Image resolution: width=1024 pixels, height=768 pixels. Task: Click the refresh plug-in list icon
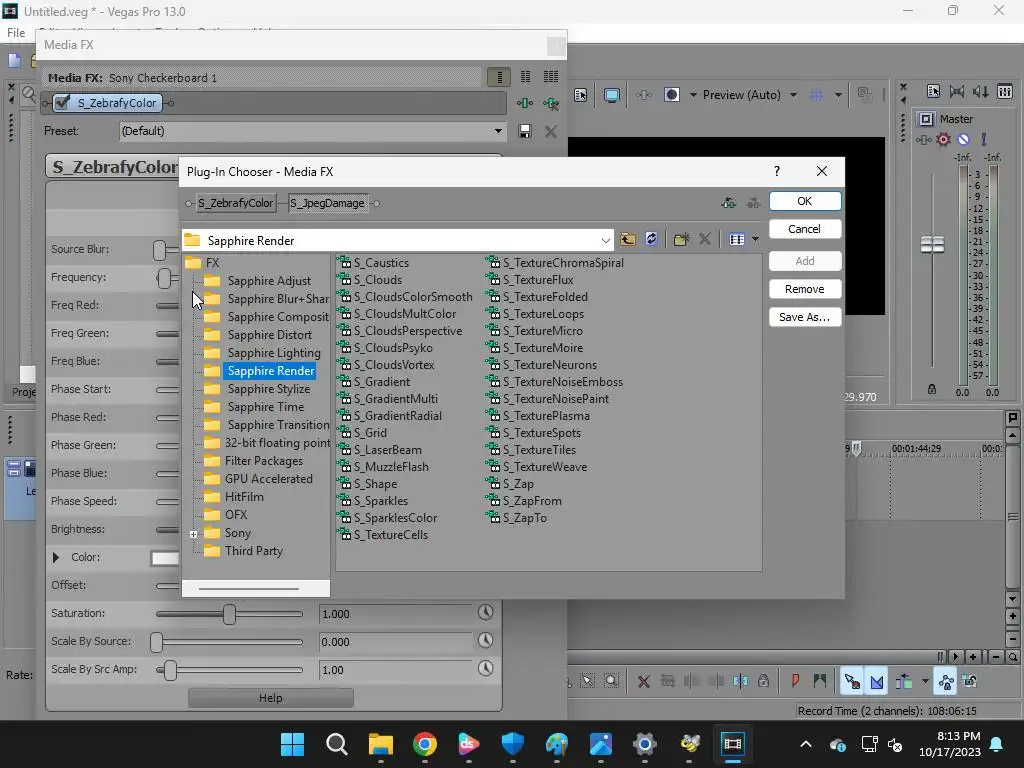(651, 239)
